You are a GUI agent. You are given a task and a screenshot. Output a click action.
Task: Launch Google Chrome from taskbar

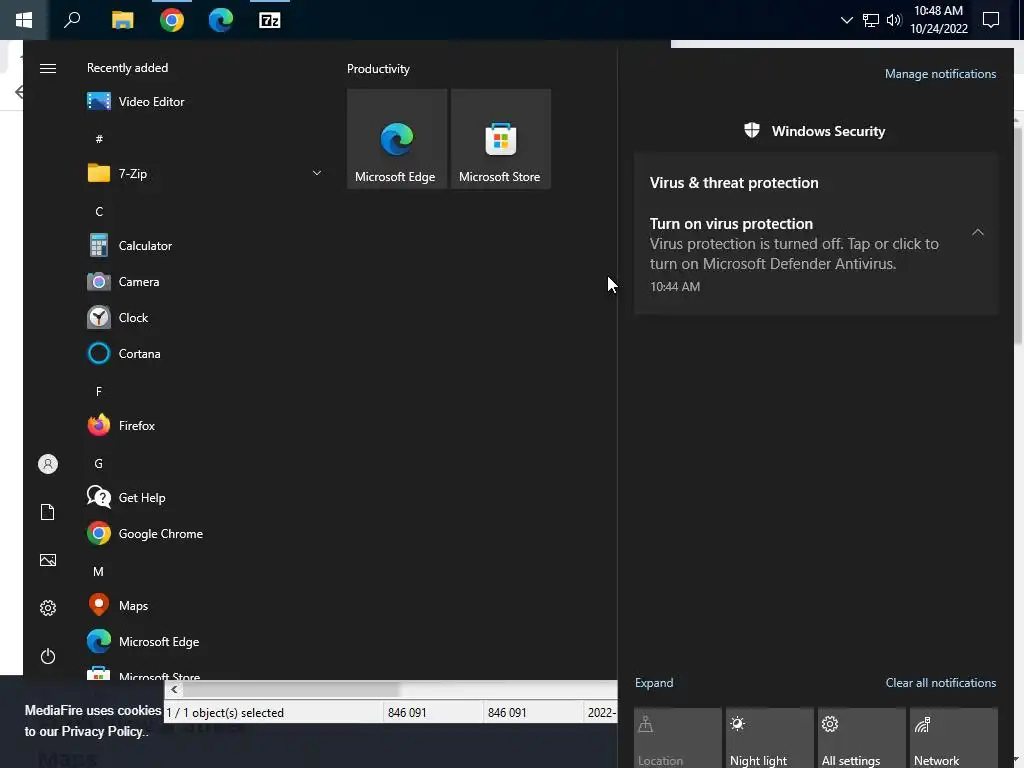click(172, 20)
